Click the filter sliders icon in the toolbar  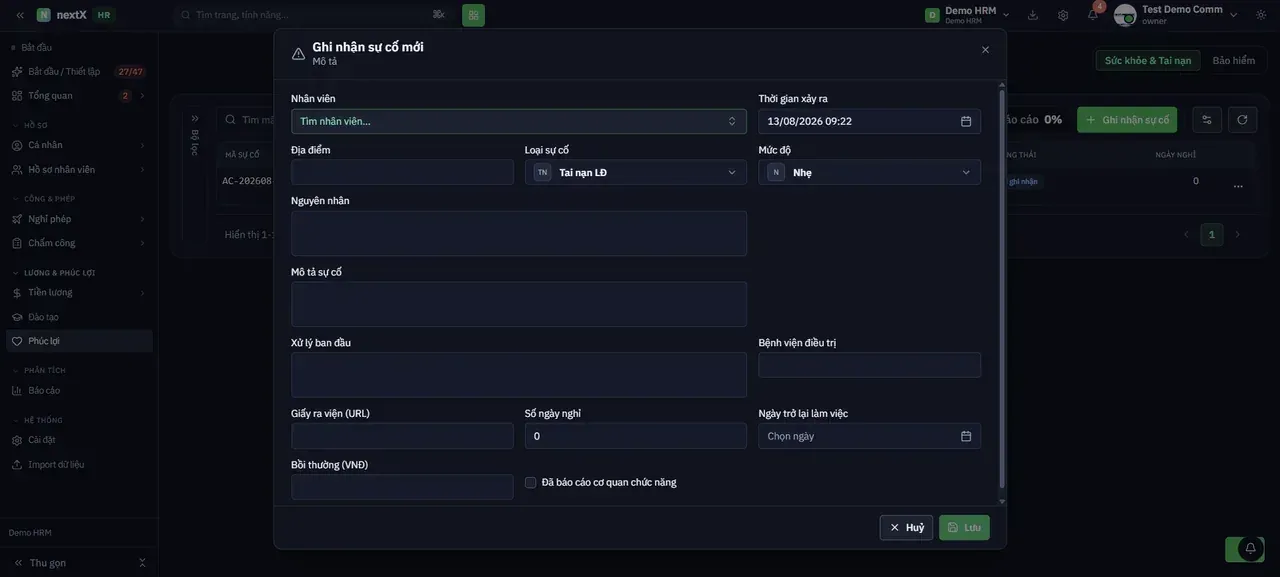tap(1207, 120)
